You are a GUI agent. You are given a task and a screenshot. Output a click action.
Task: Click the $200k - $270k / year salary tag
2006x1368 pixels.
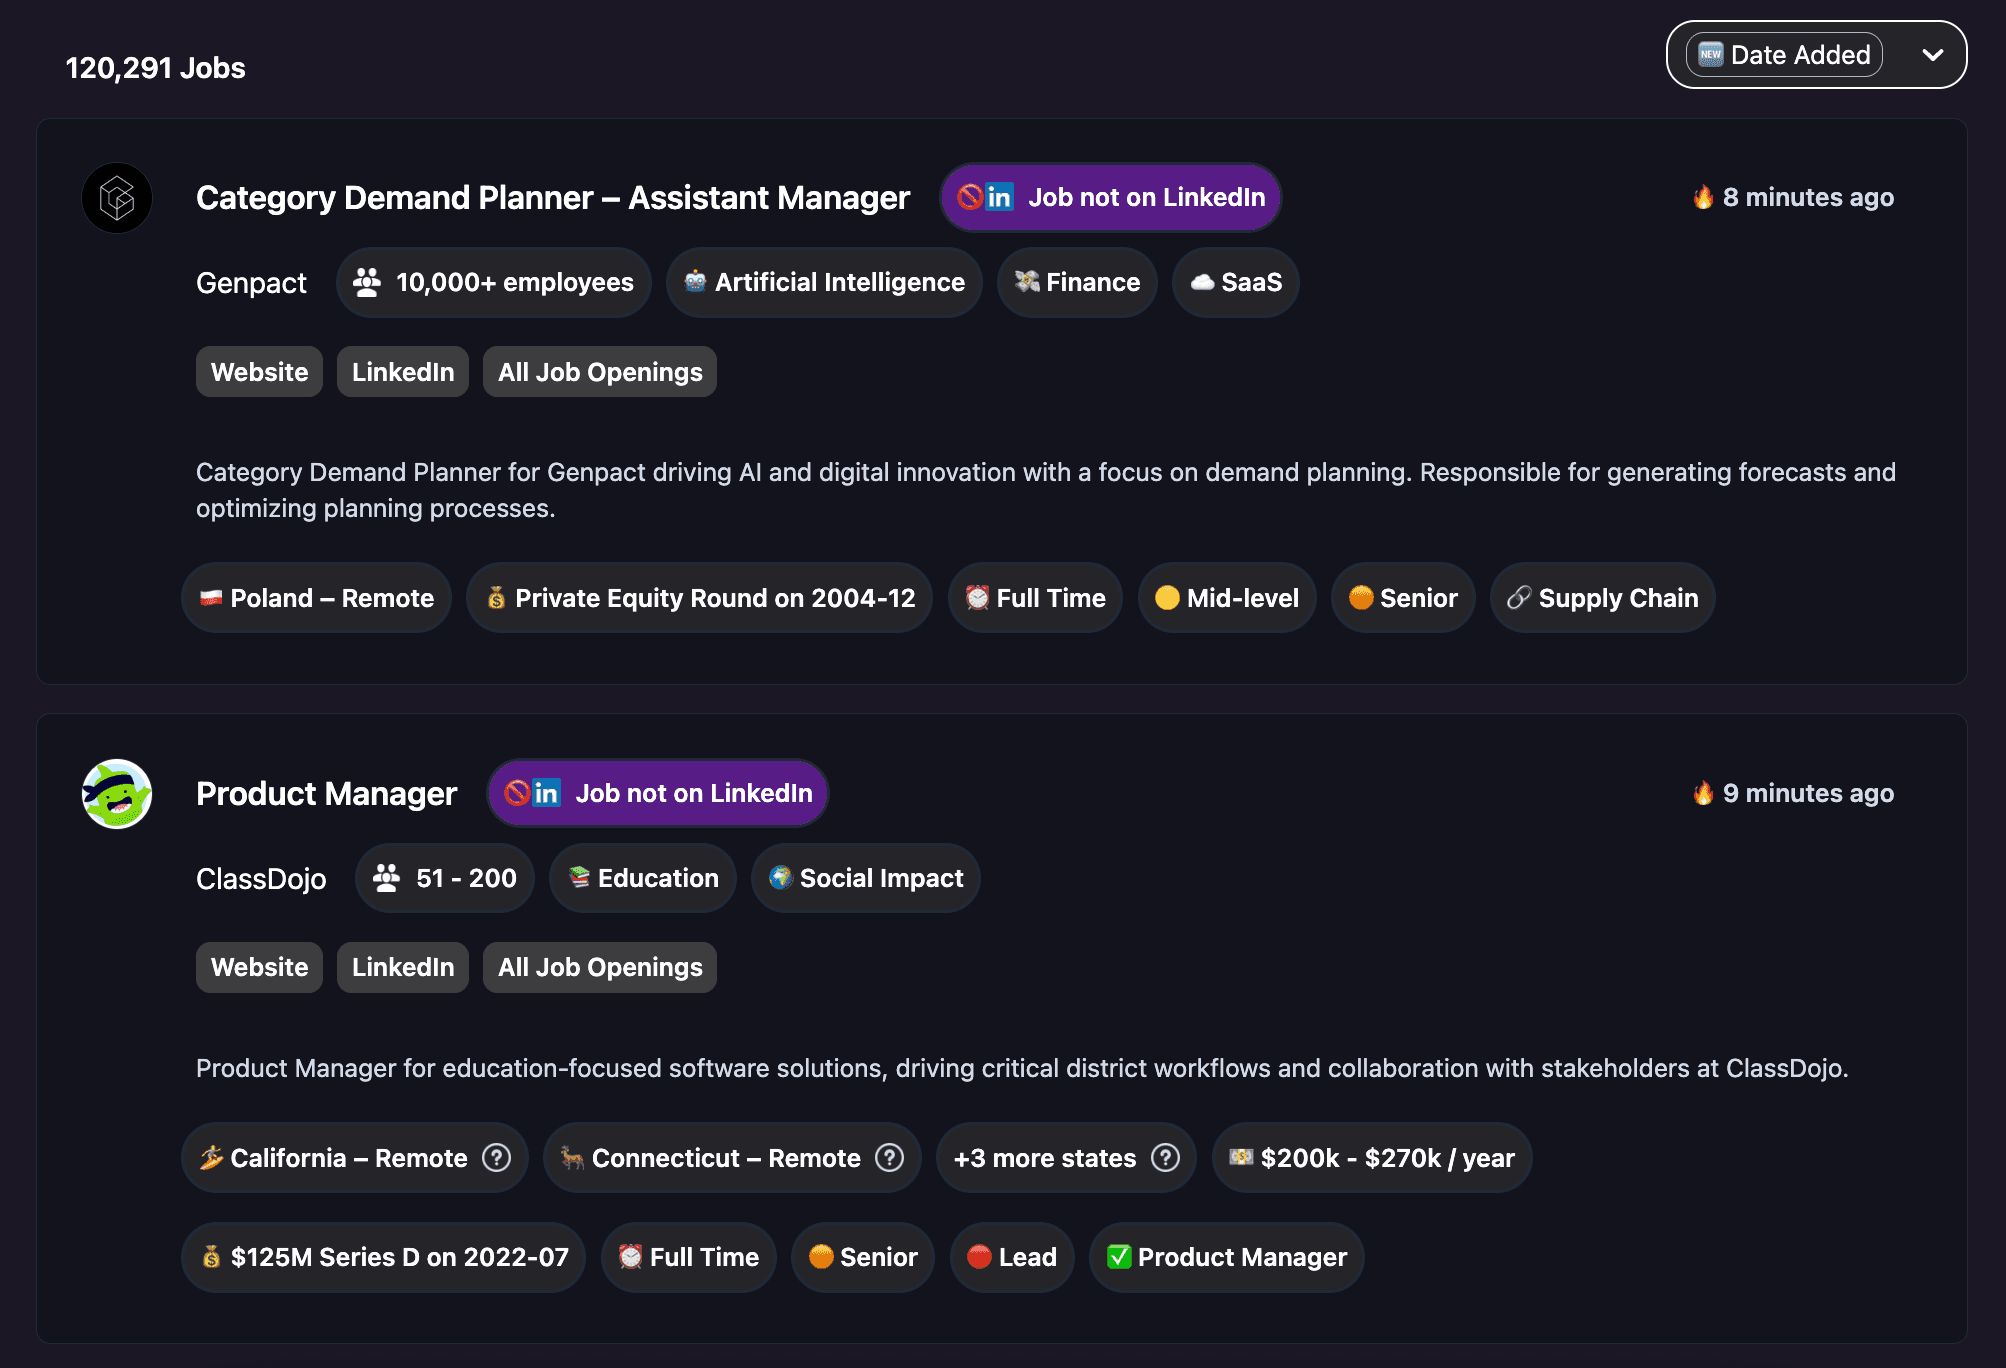click(x=1371, y=1158)
